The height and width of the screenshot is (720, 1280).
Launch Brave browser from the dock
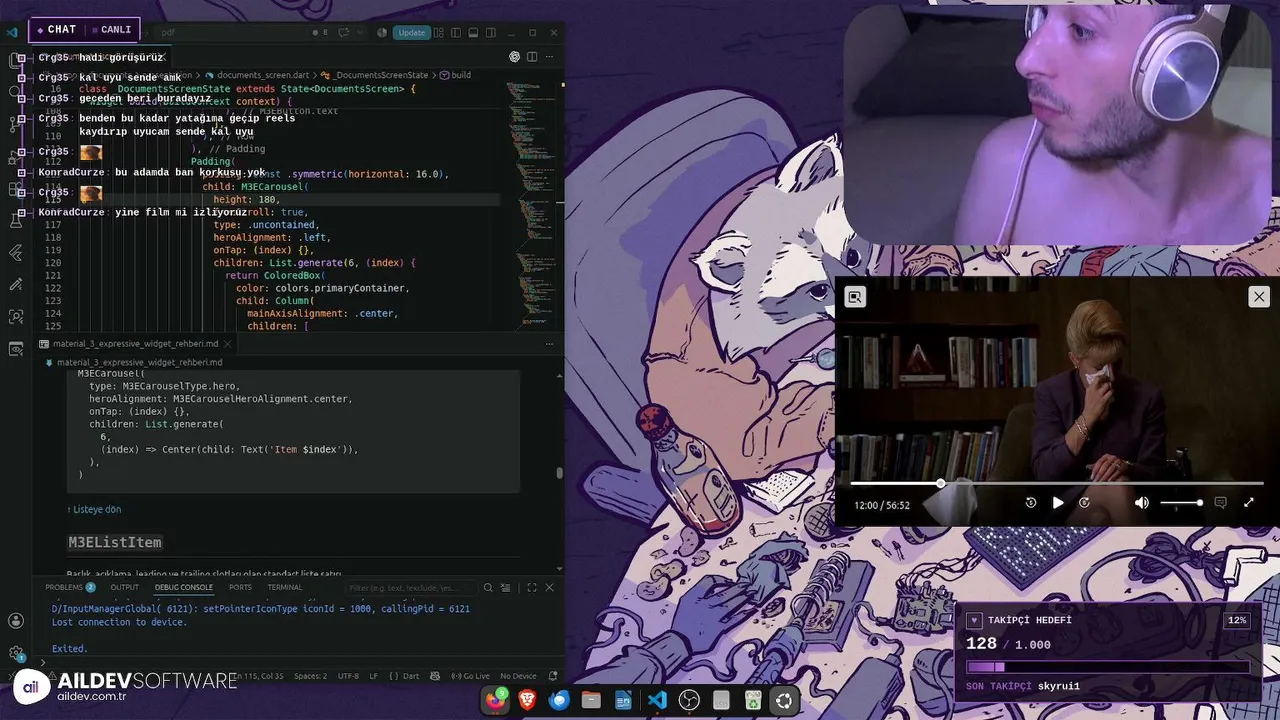527,700
